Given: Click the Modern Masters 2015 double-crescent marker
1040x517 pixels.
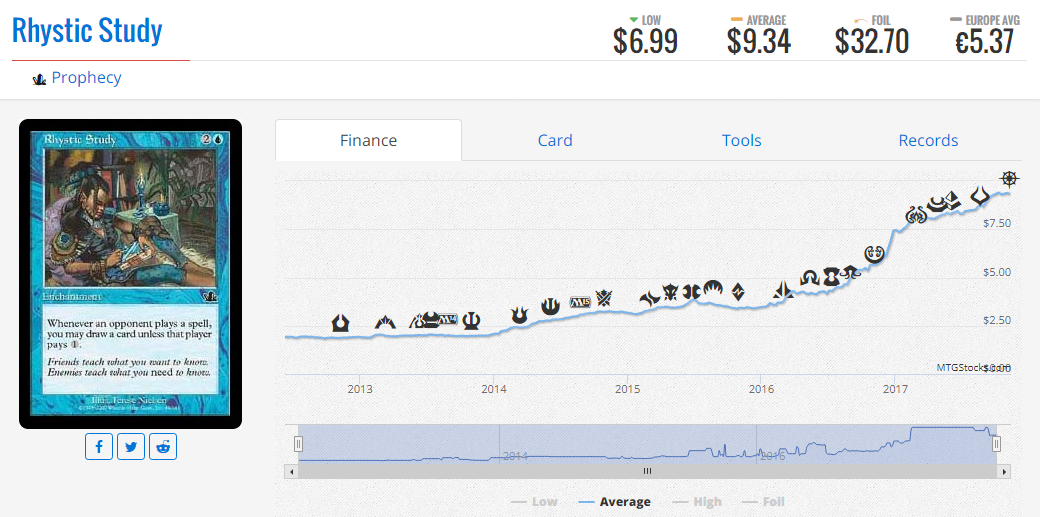Looking at the screenshot, I should coord(692,291).
